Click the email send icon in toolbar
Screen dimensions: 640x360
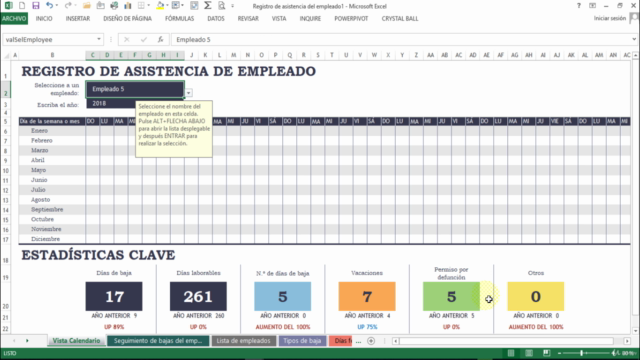(x=100, y=6)
